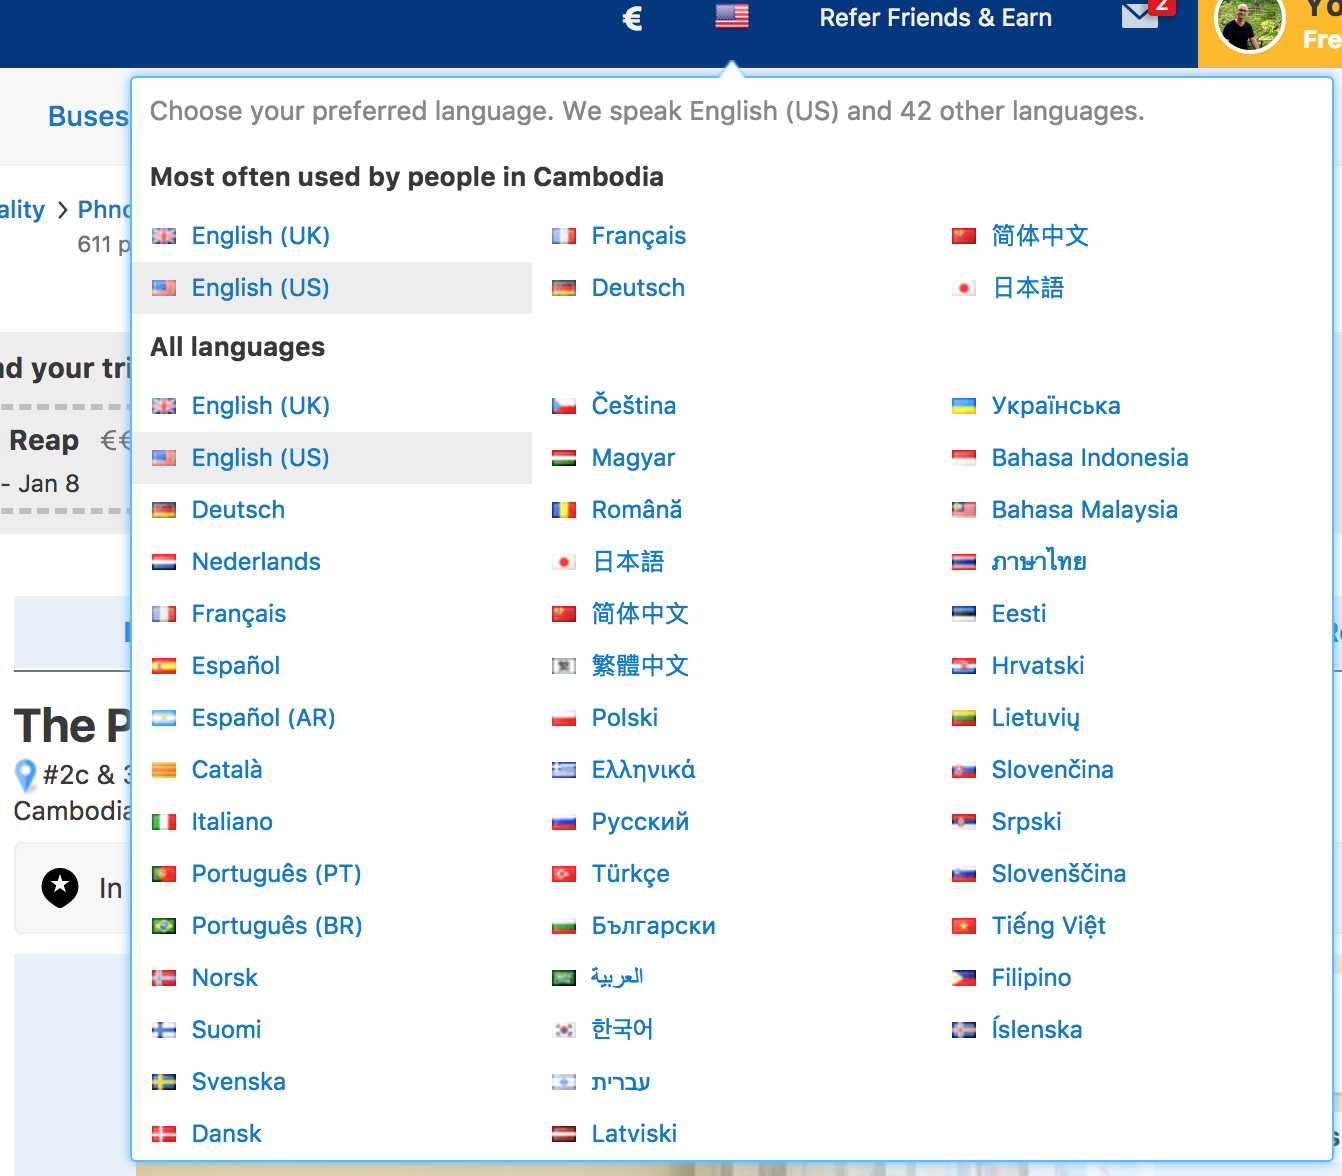Choose English (UK) in All languages

click(260, 406)
